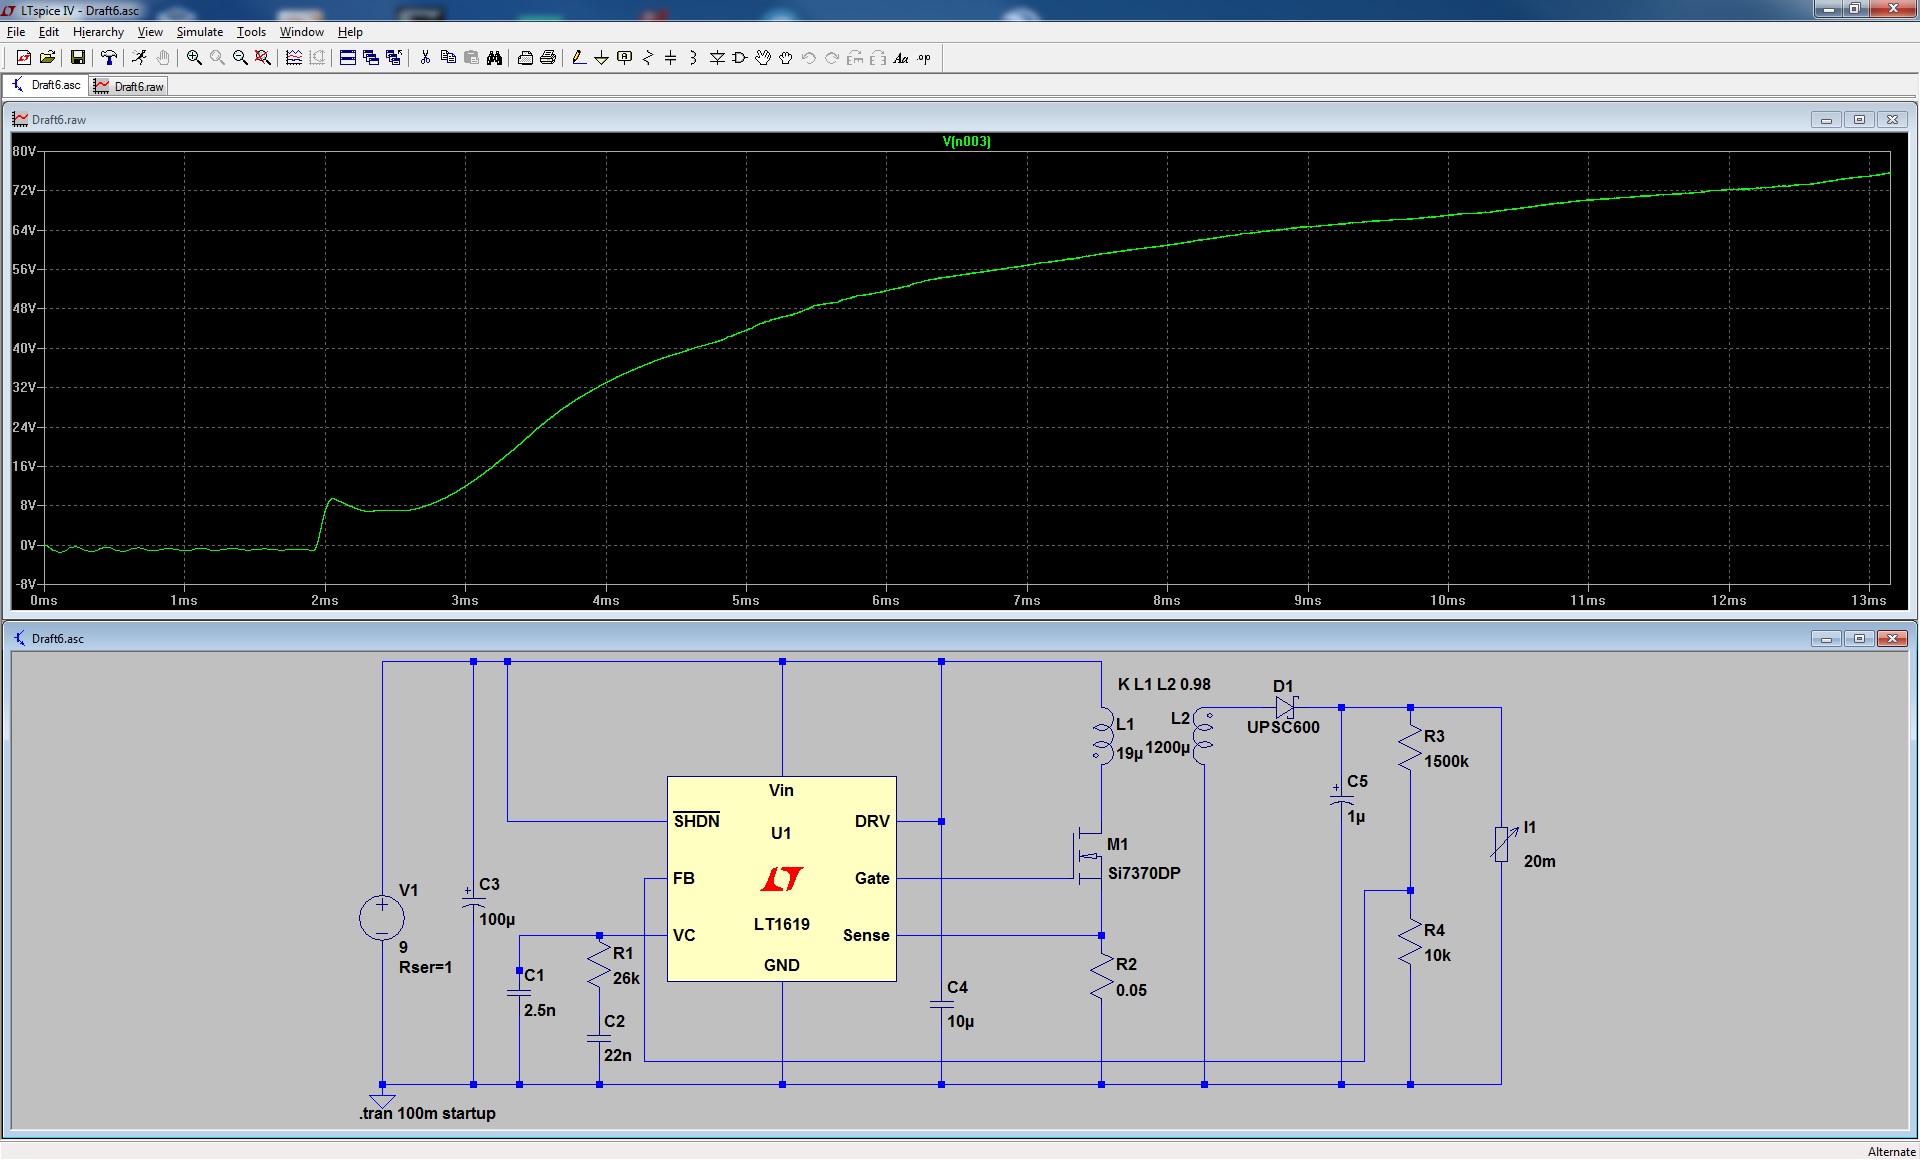The height and width of the screenshot is (1160, 1920).
Task: Click the Rser=1 source parameter
Action: tap(425, 968)
